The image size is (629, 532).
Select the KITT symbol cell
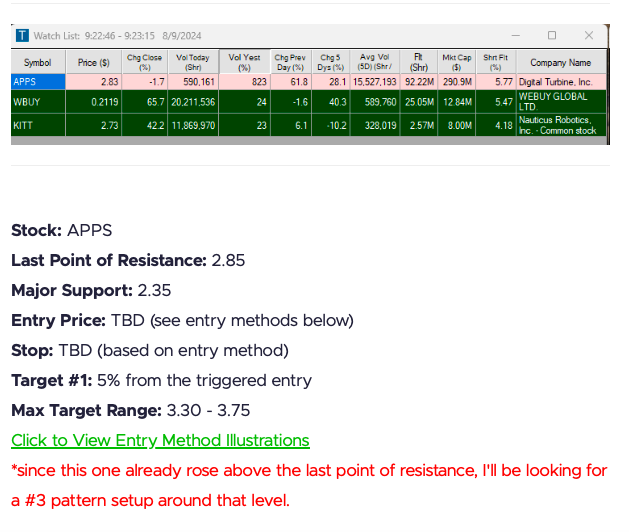click(x=38, y=126)
